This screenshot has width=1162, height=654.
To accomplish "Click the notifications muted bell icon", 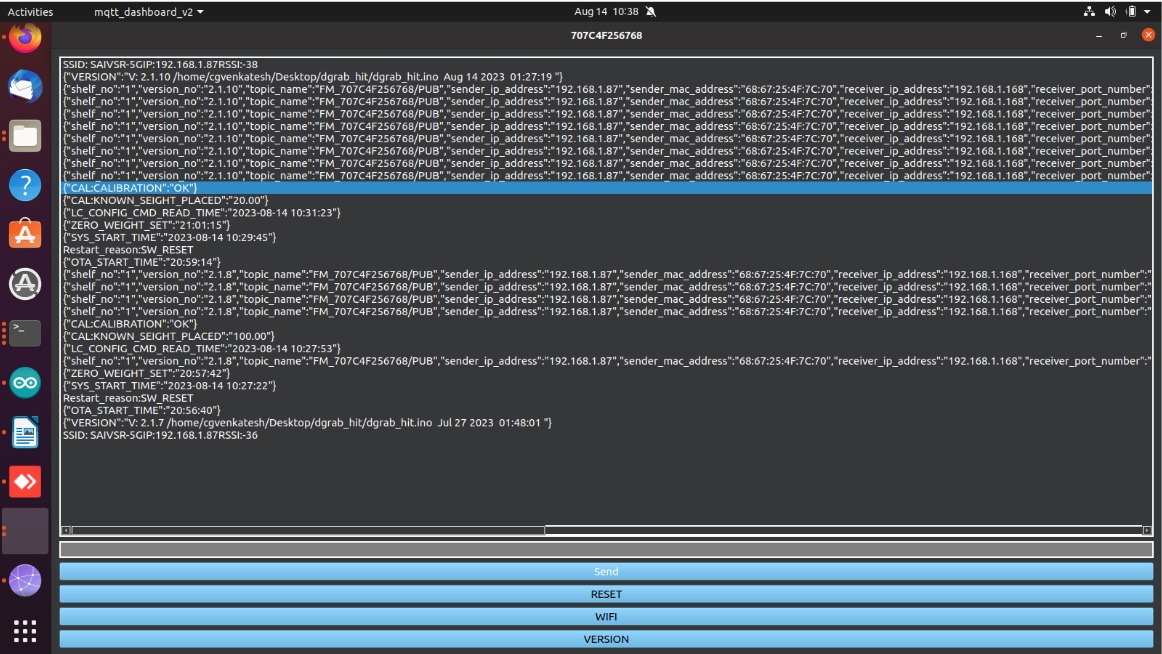I will click(x=651, y=12).
